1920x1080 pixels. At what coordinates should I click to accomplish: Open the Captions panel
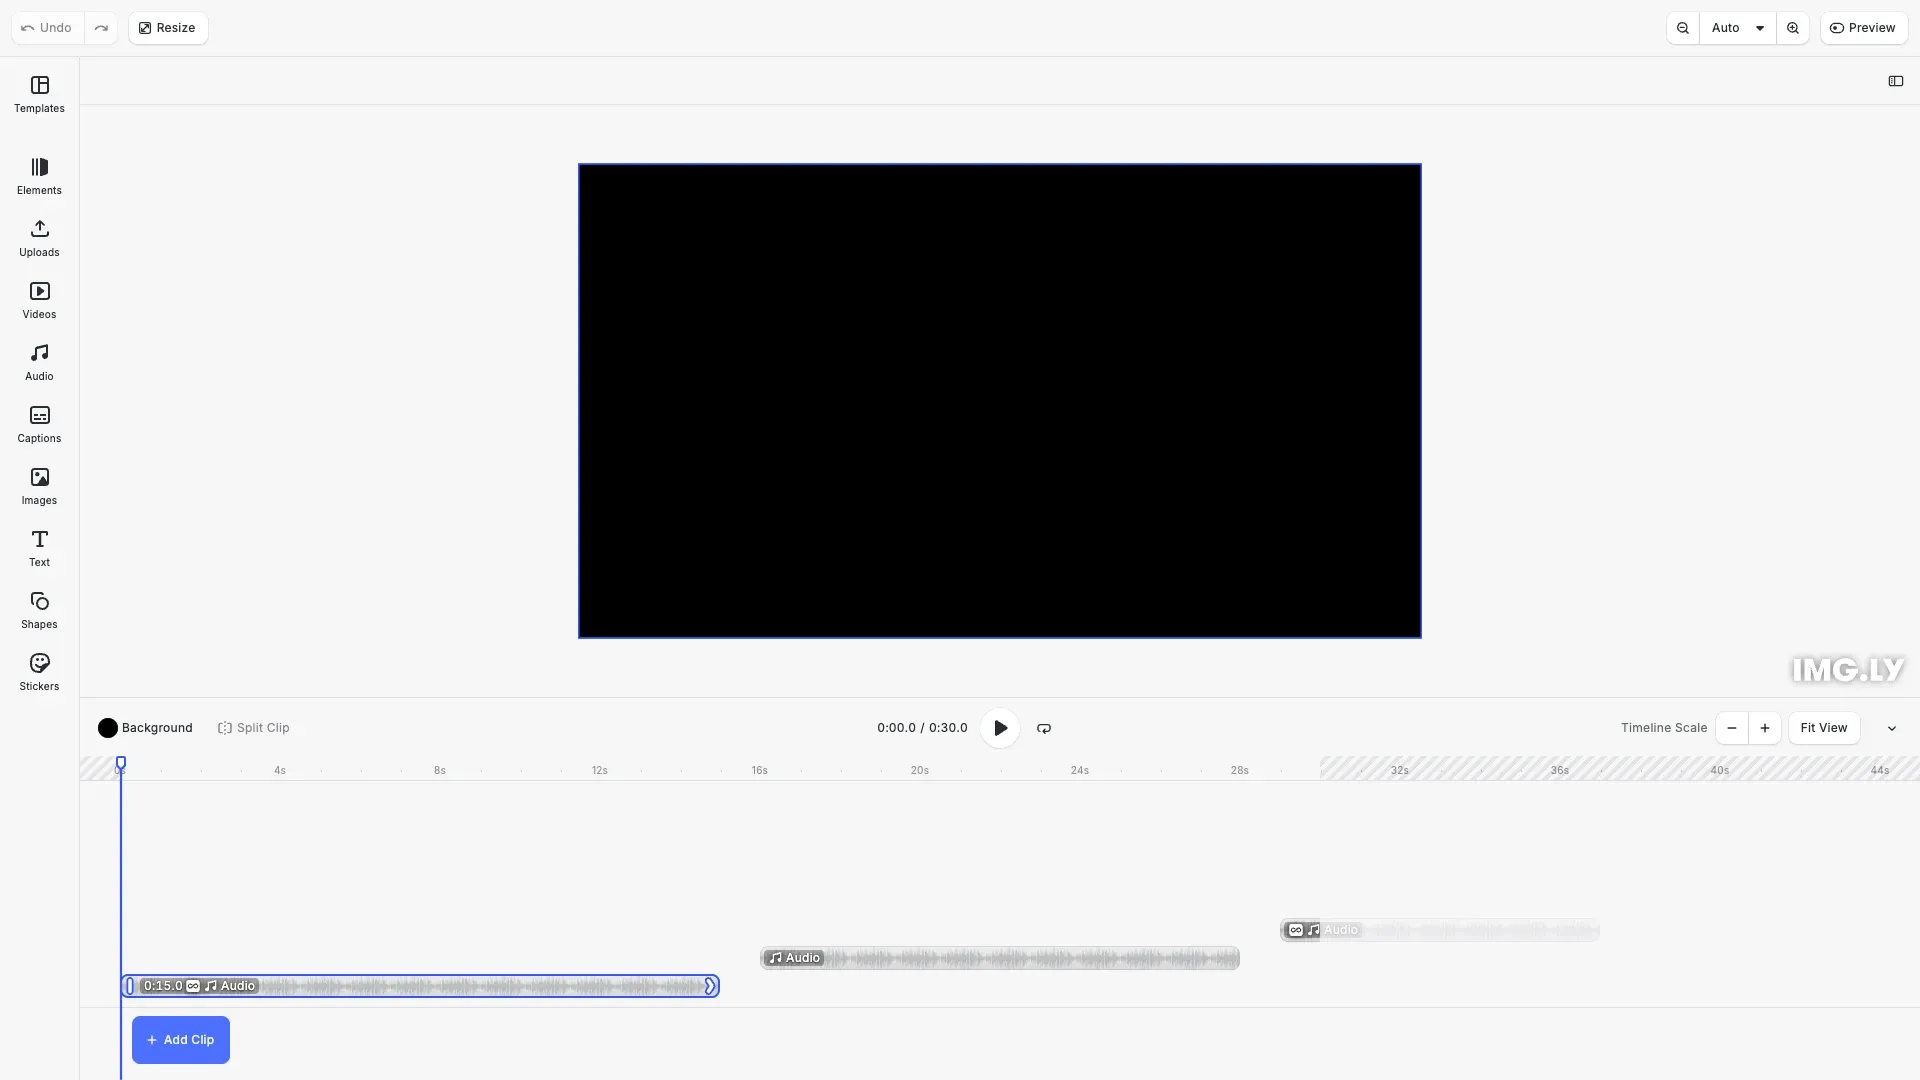tap(39, 423)
